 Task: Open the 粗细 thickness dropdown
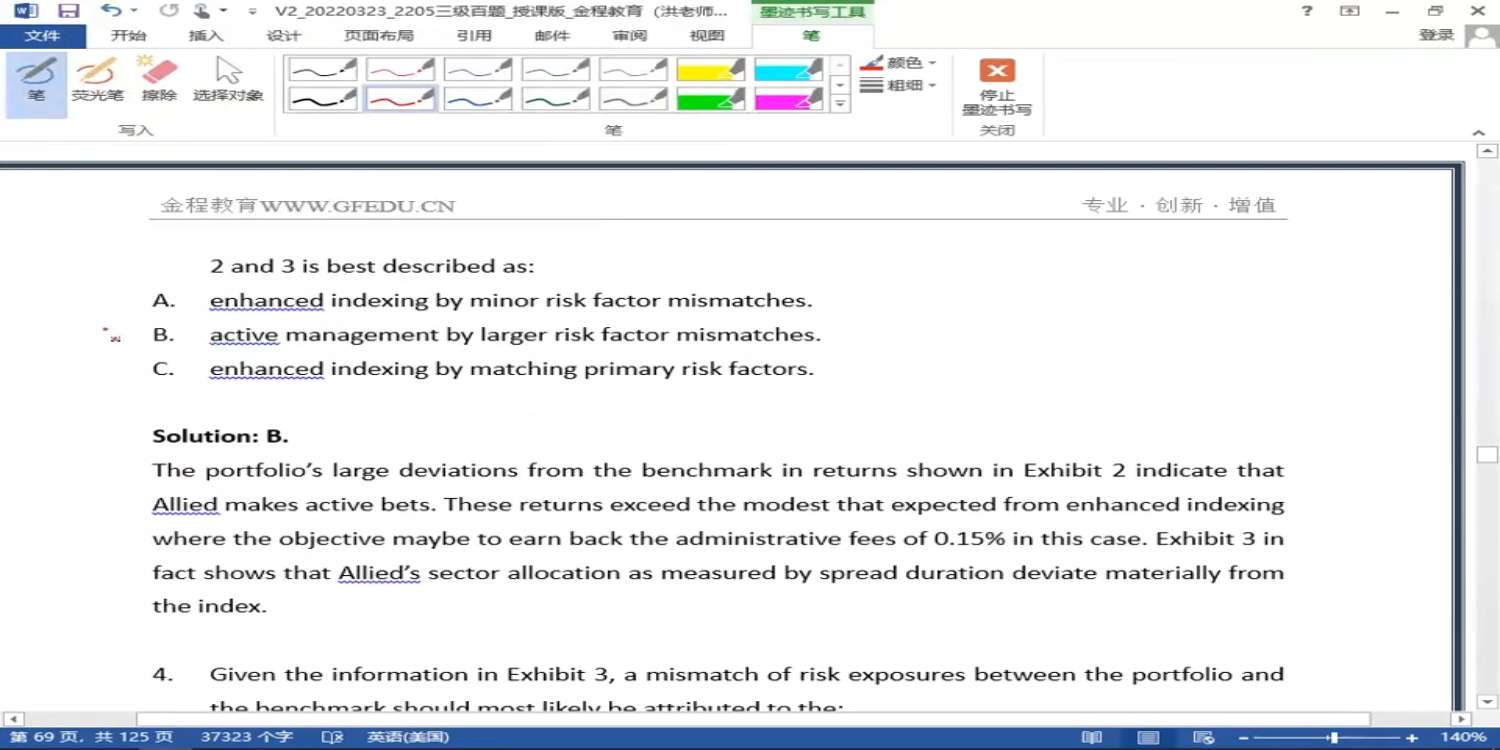click(898, 86)
